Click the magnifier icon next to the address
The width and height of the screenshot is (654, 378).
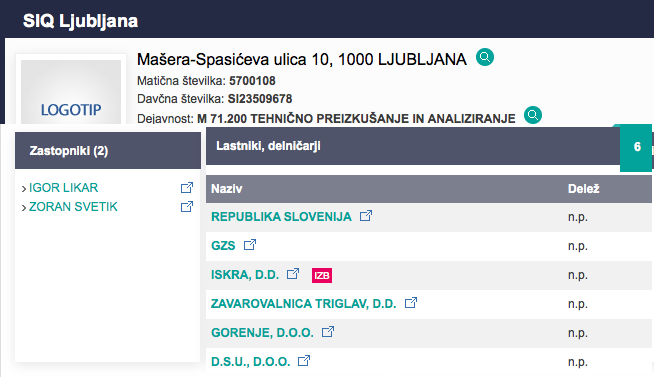[x=485, y=57]
